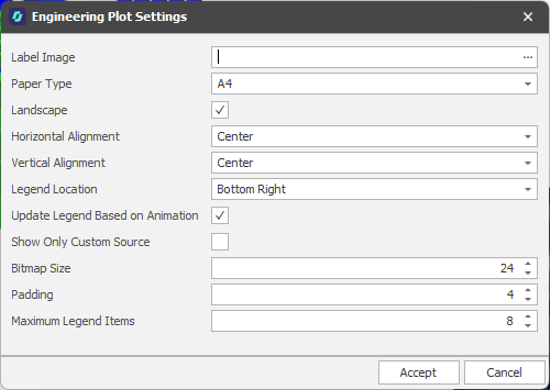Enable Show Only Custom Source checkbox
Screen dimensions: 550x390
[x=220, y=242]
